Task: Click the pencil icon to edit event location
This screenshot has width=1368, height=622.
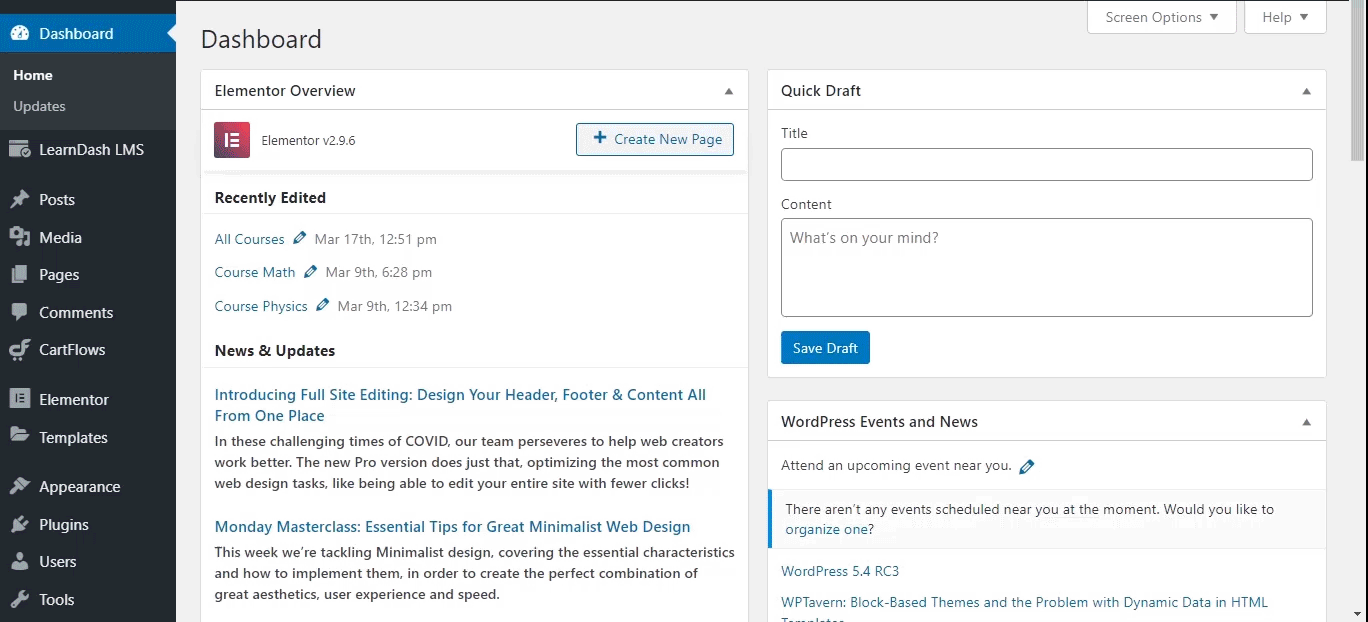Action: tap(1027, 466)
